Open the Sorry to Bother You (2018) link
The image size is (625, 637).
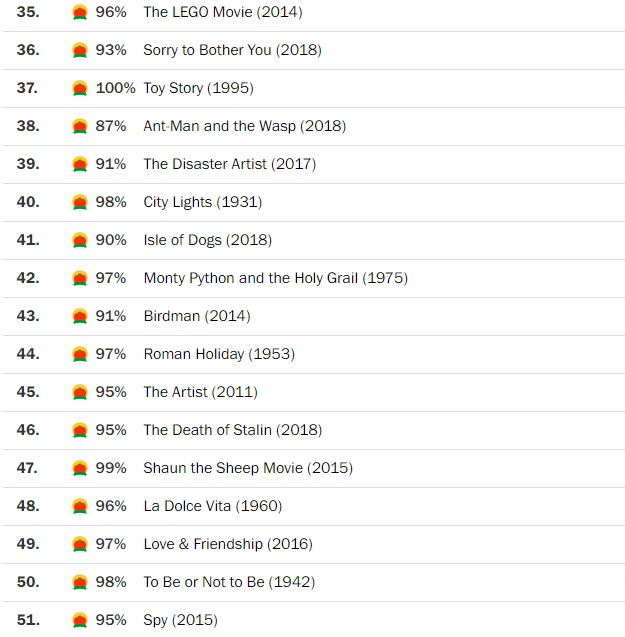coord(232,50)
